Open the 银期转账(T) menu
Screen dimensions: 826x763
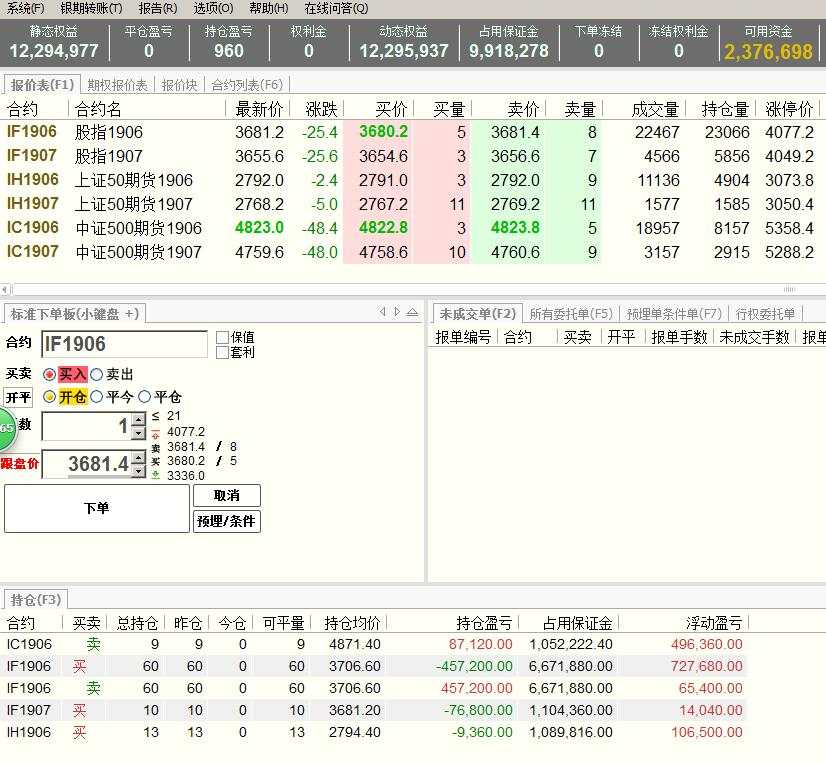[91, 8]
